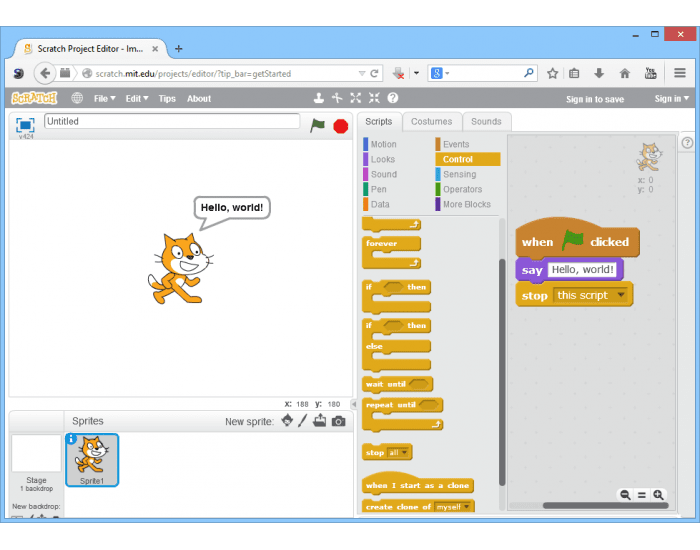The image size is (700, 550).
Task: Zoom out the scripts area
Action: (625, 495)
